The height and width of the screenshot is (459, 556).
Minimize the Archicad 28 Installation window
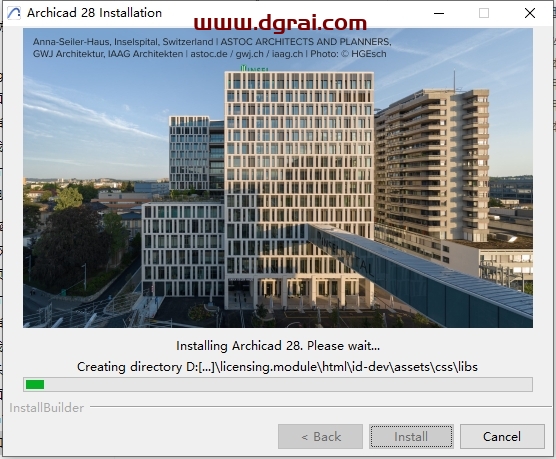click(x=439, y=13)
